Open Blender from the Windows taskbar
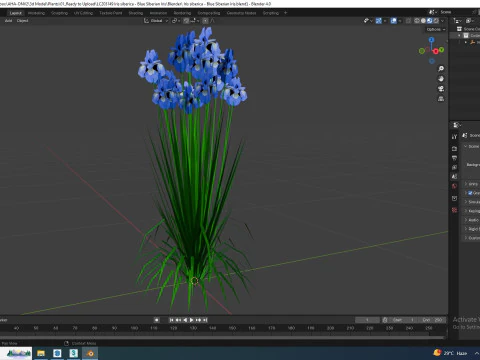The height and width of the screenshot is (360, 480). [90, 353]
